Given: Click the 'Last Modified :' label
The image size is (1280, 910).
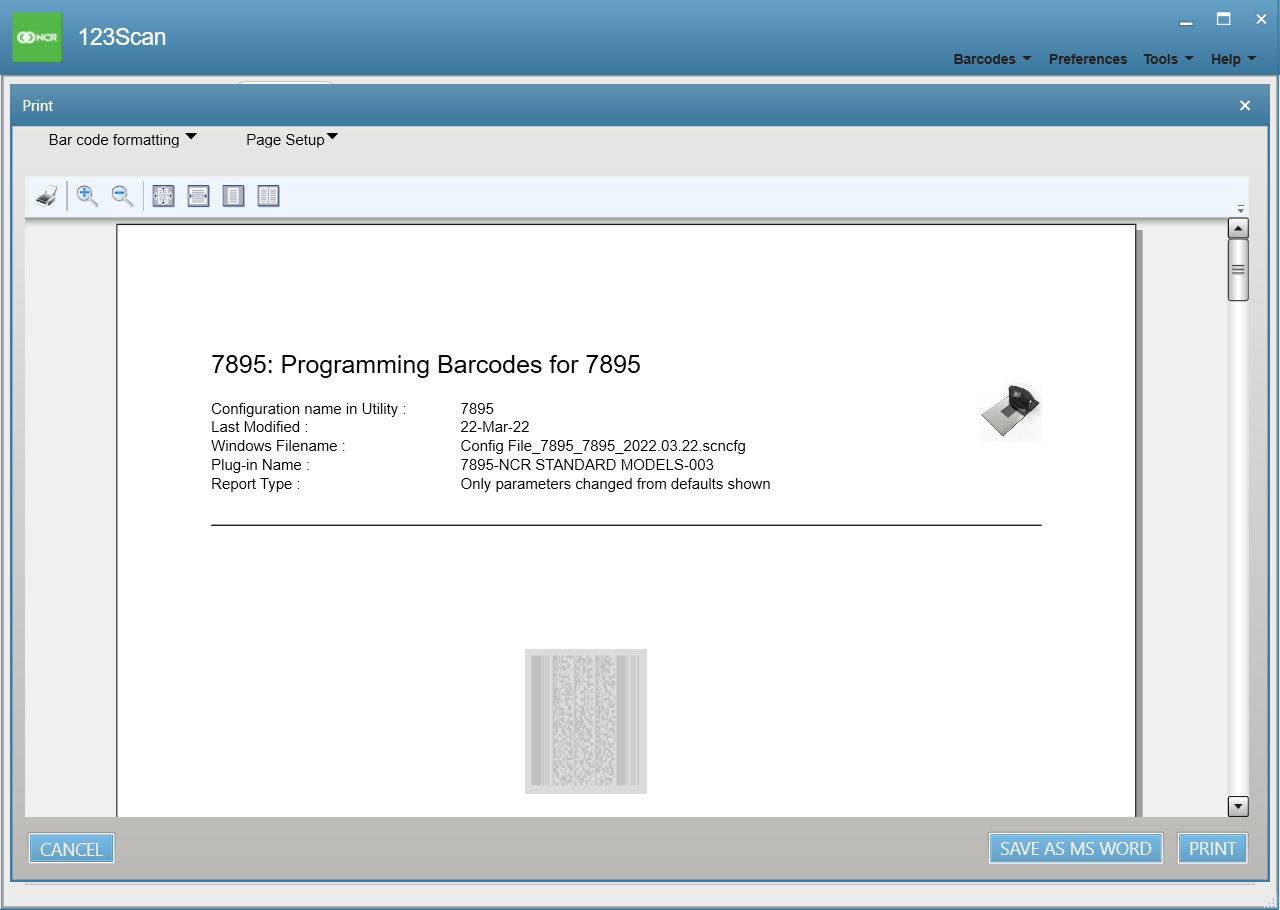Looking at the screenshot, I should pos(260,427).
